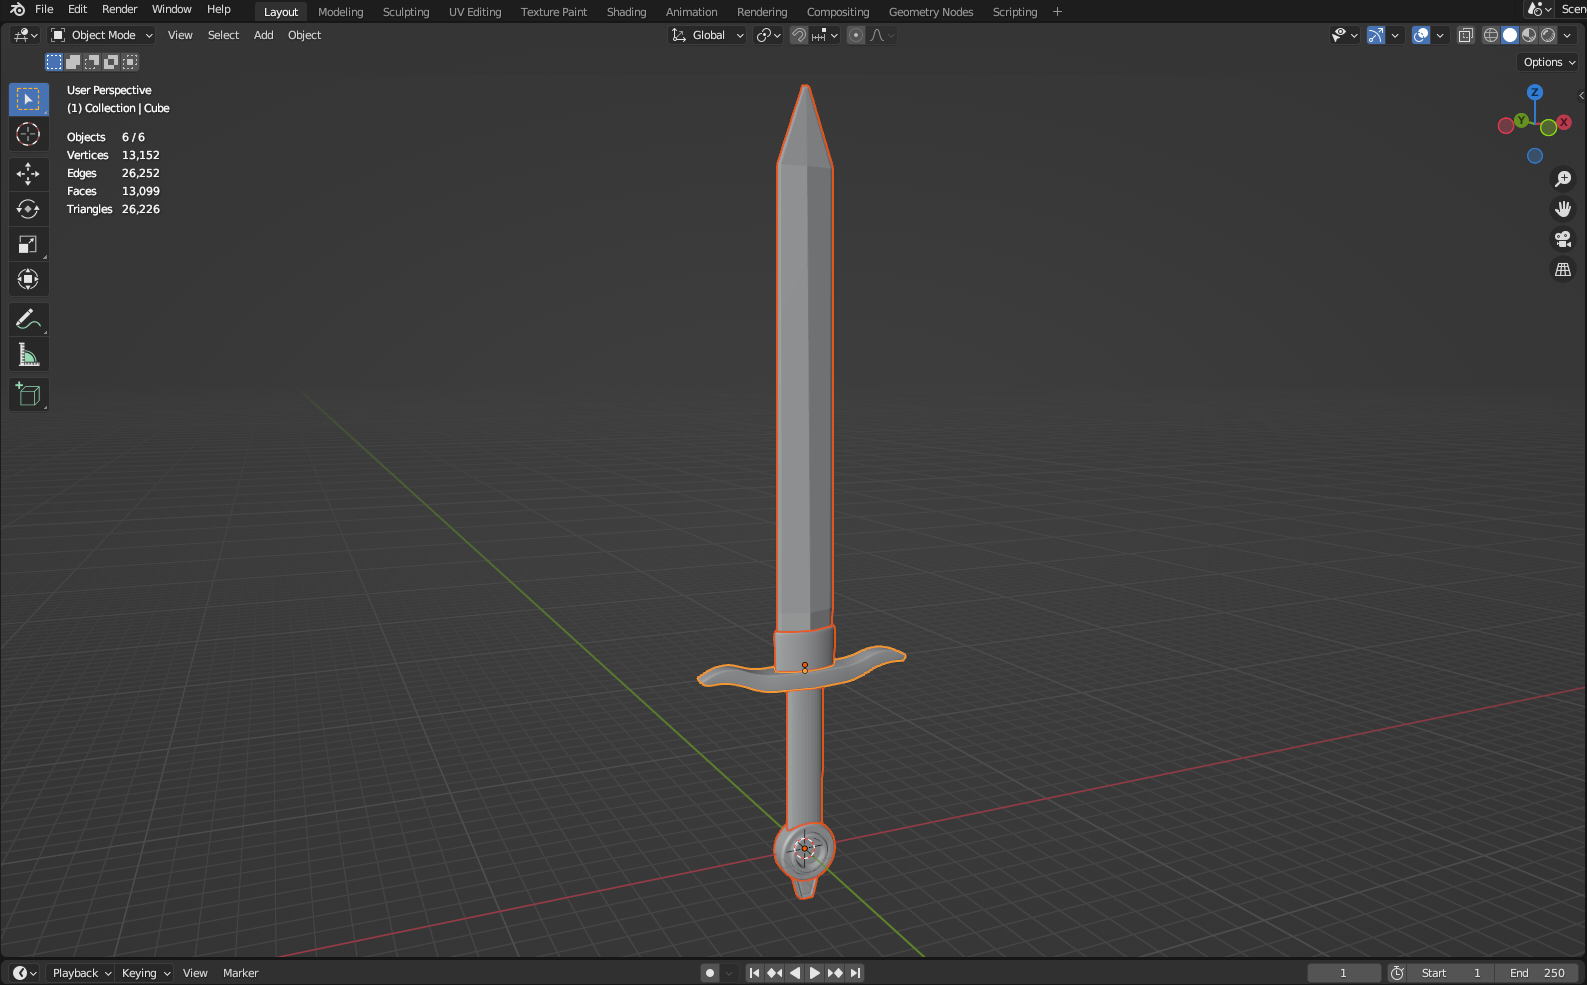Viewport: 1587px width, 985px height.
Task: Open object visibility and selectability dropdown
Action: [x=1345, y=35]
